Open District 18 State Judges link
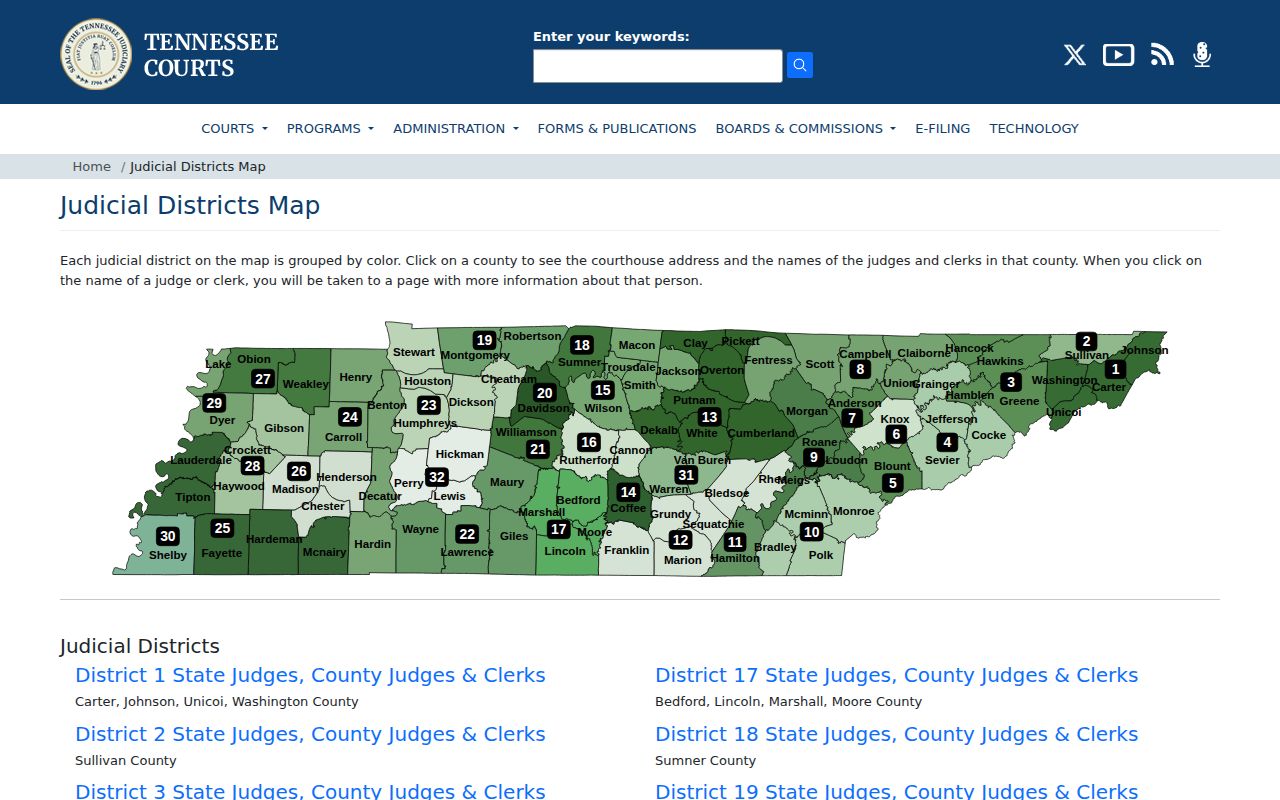1280x800 pixels. [896, 734]
